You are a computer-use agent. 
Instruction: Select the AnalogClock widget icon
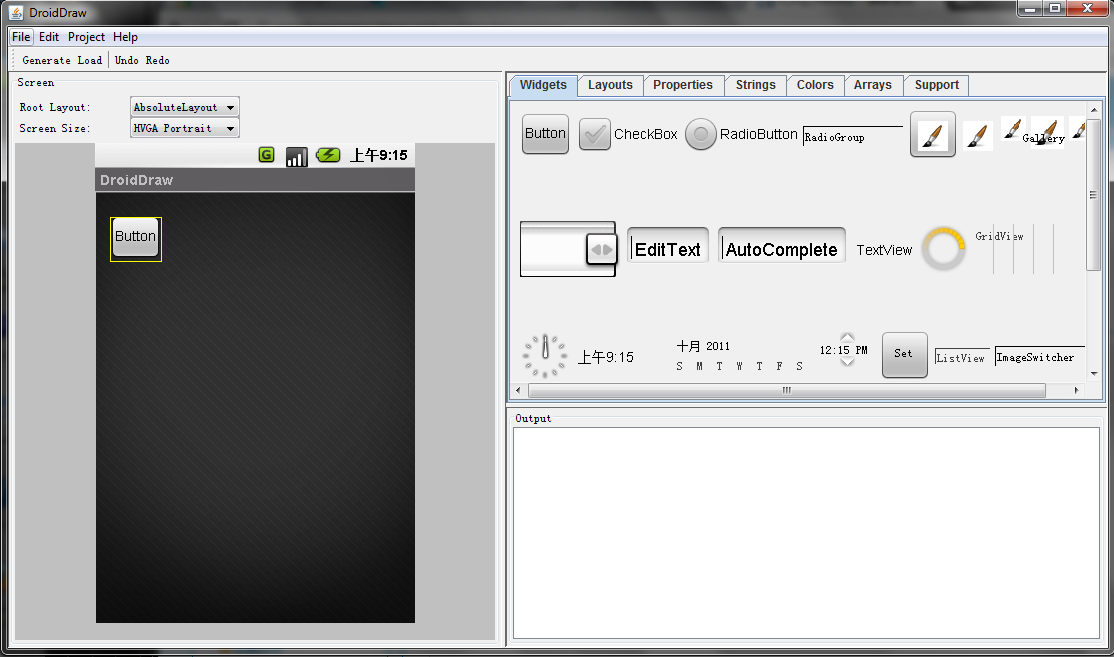(545, 355)
